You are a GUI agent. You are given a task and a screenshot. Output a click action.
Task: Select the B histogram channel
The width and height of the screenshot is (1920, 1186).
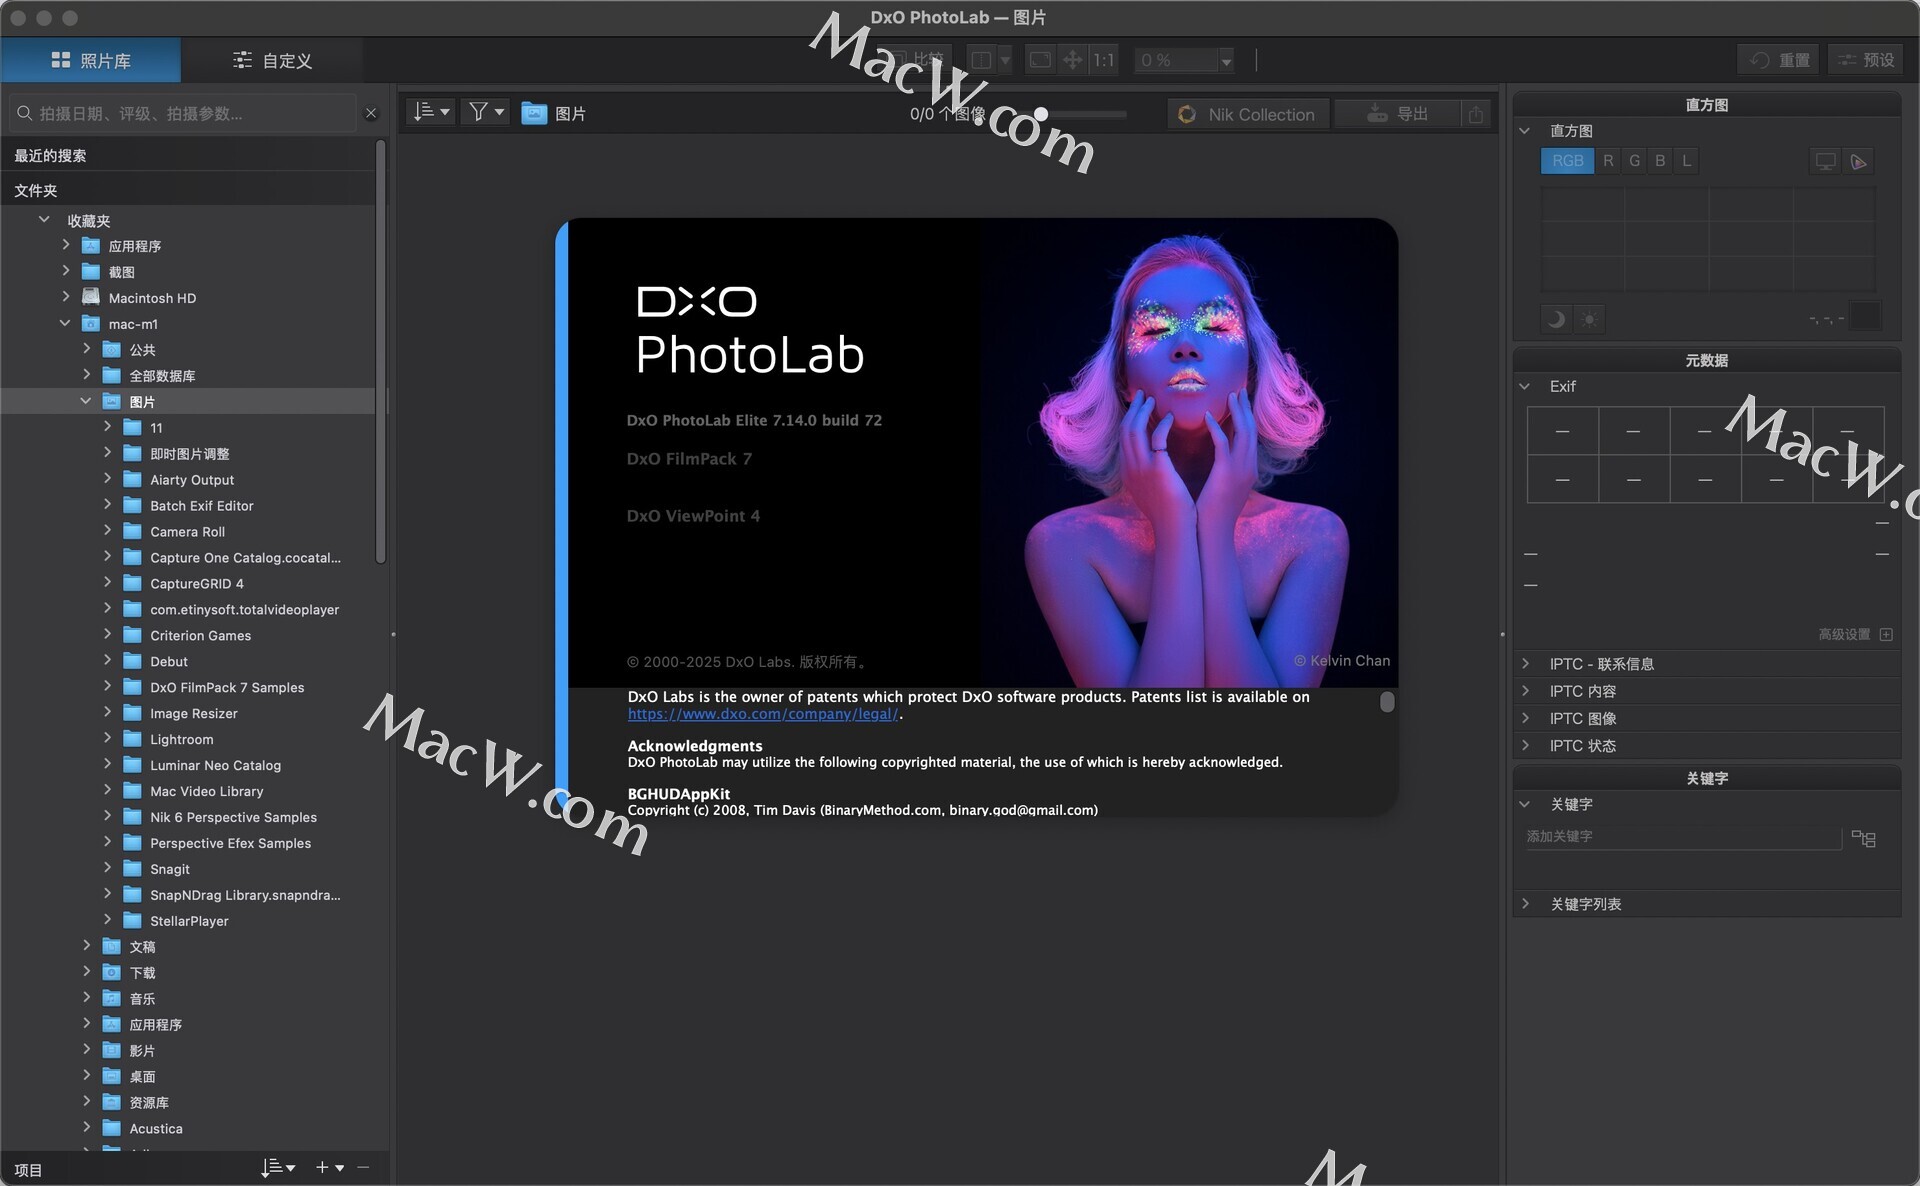point(1660,161)
